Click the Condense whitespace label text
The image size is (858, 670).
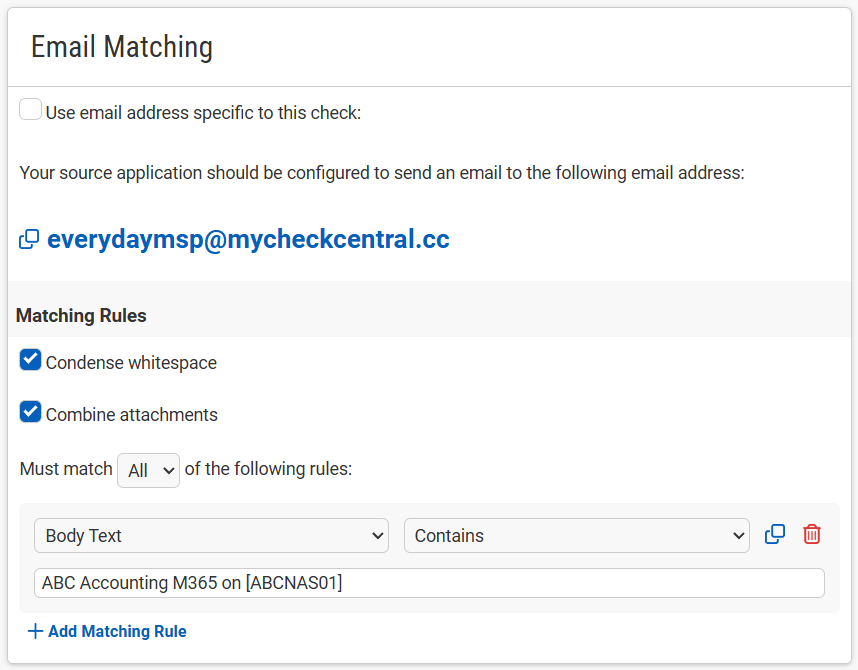click(131, 363)
